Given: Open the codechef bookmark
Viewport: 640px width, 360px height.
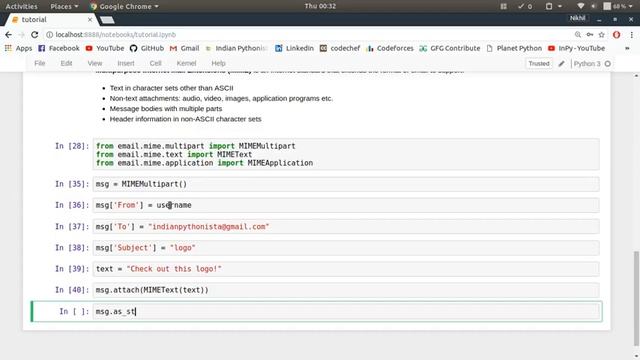Looking at the screenshot, I should (340, 48).
